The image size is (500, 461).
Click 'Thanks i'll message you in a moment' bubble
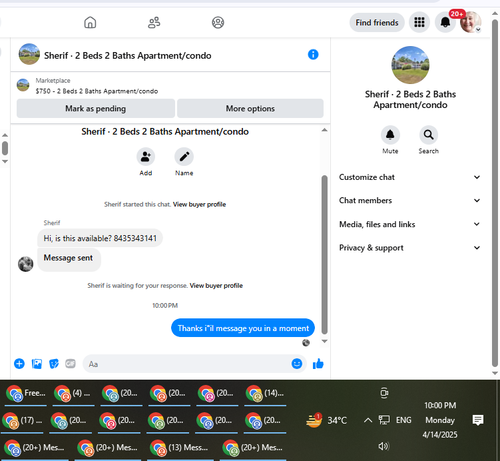pos(243,328)
